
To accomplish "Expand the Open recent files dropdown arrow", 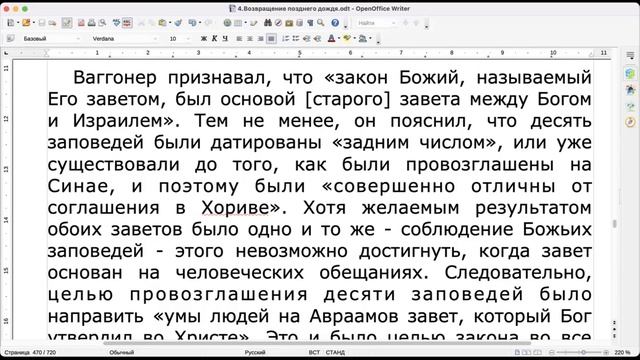I will (x=33, y=23).
